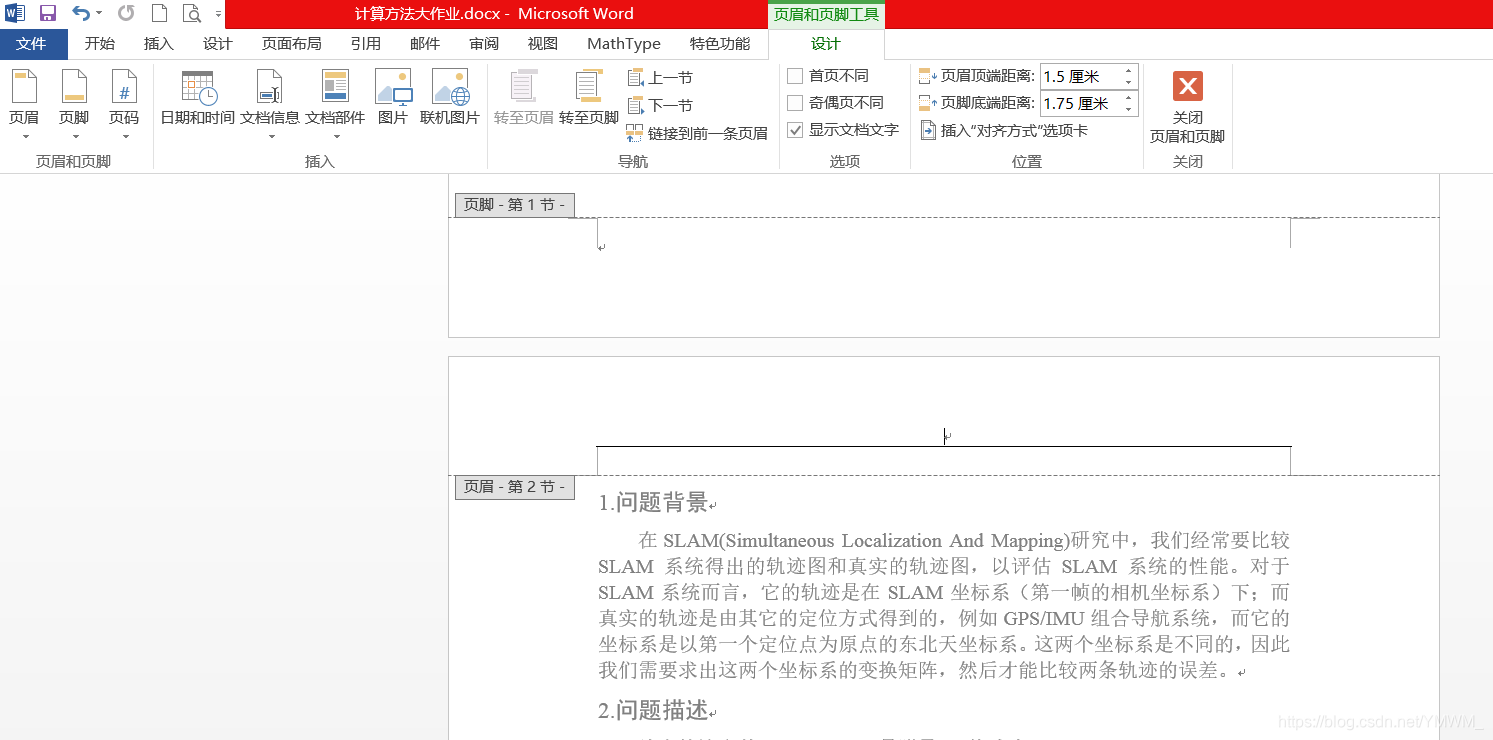Screen dimensions: 1493x740
Task: Click inside the section 2 header text area
Action: [943, 436]
